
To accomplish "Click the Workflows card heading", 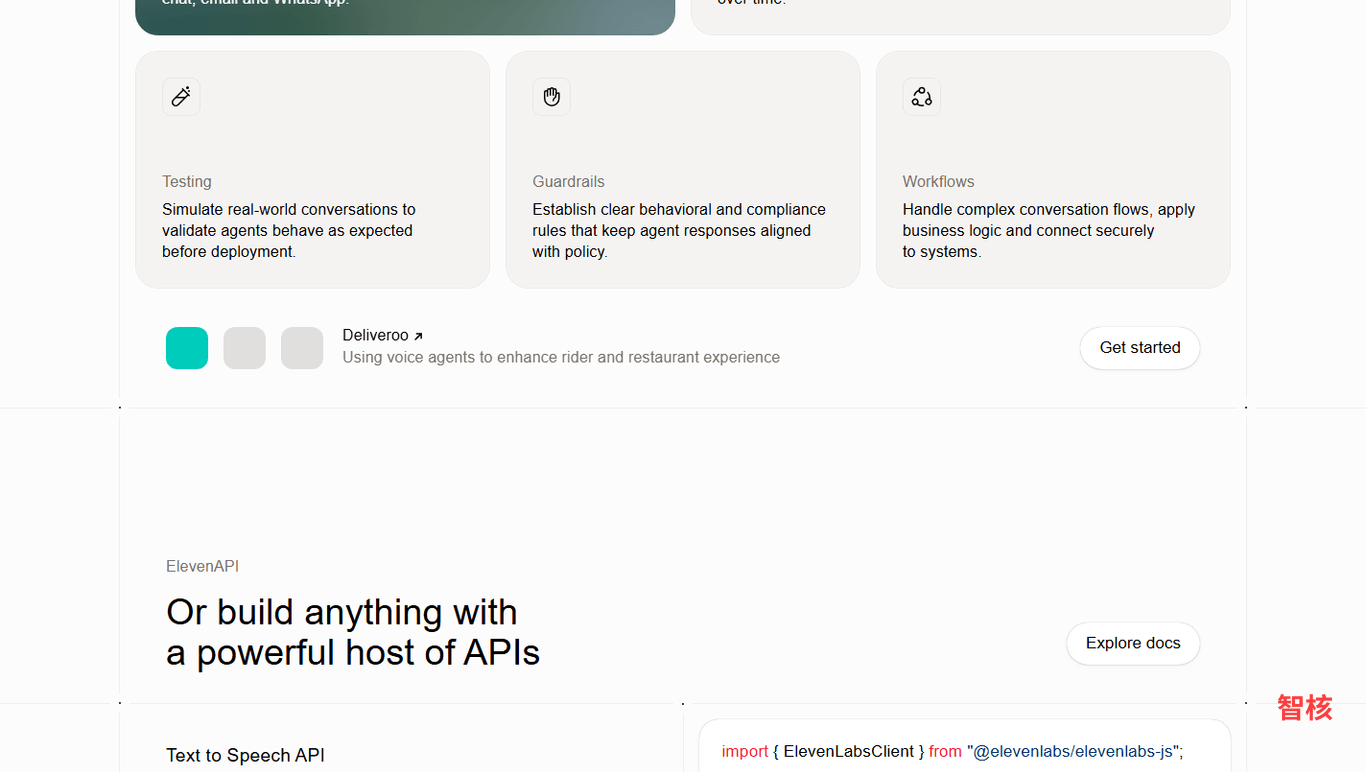I will click(x=938, y=181).
